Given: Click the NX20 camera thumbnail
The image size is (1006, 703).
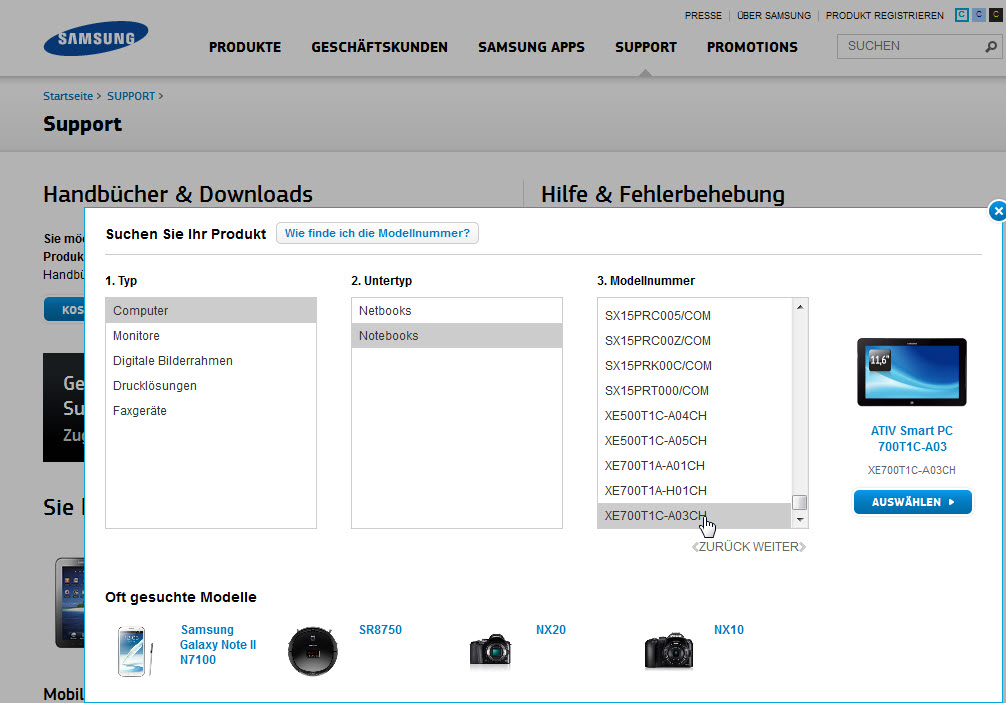Looking at the screenshot, I should pos(490,650).
